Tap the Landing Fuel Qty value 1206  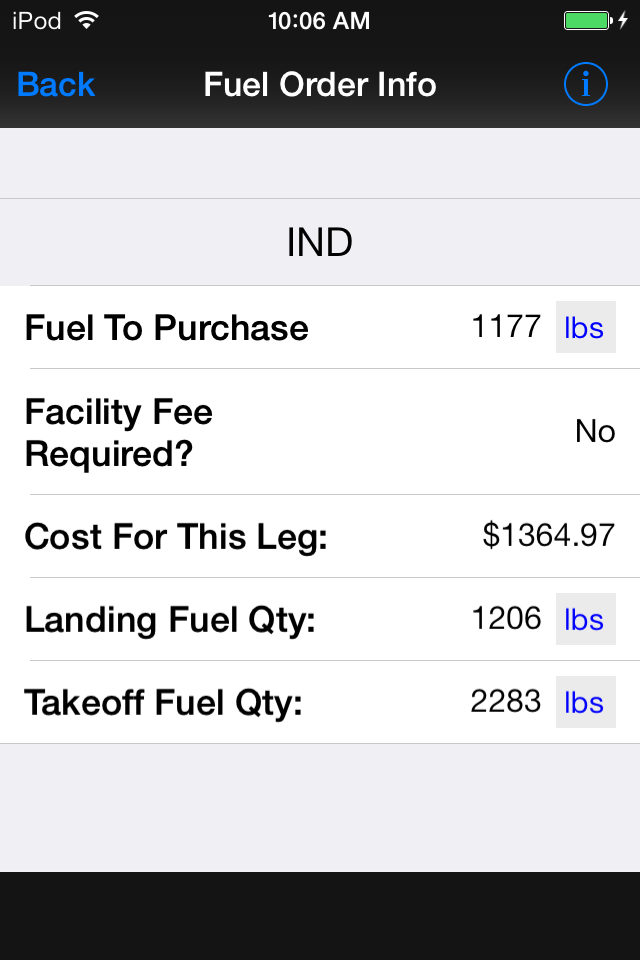point(506,618)
